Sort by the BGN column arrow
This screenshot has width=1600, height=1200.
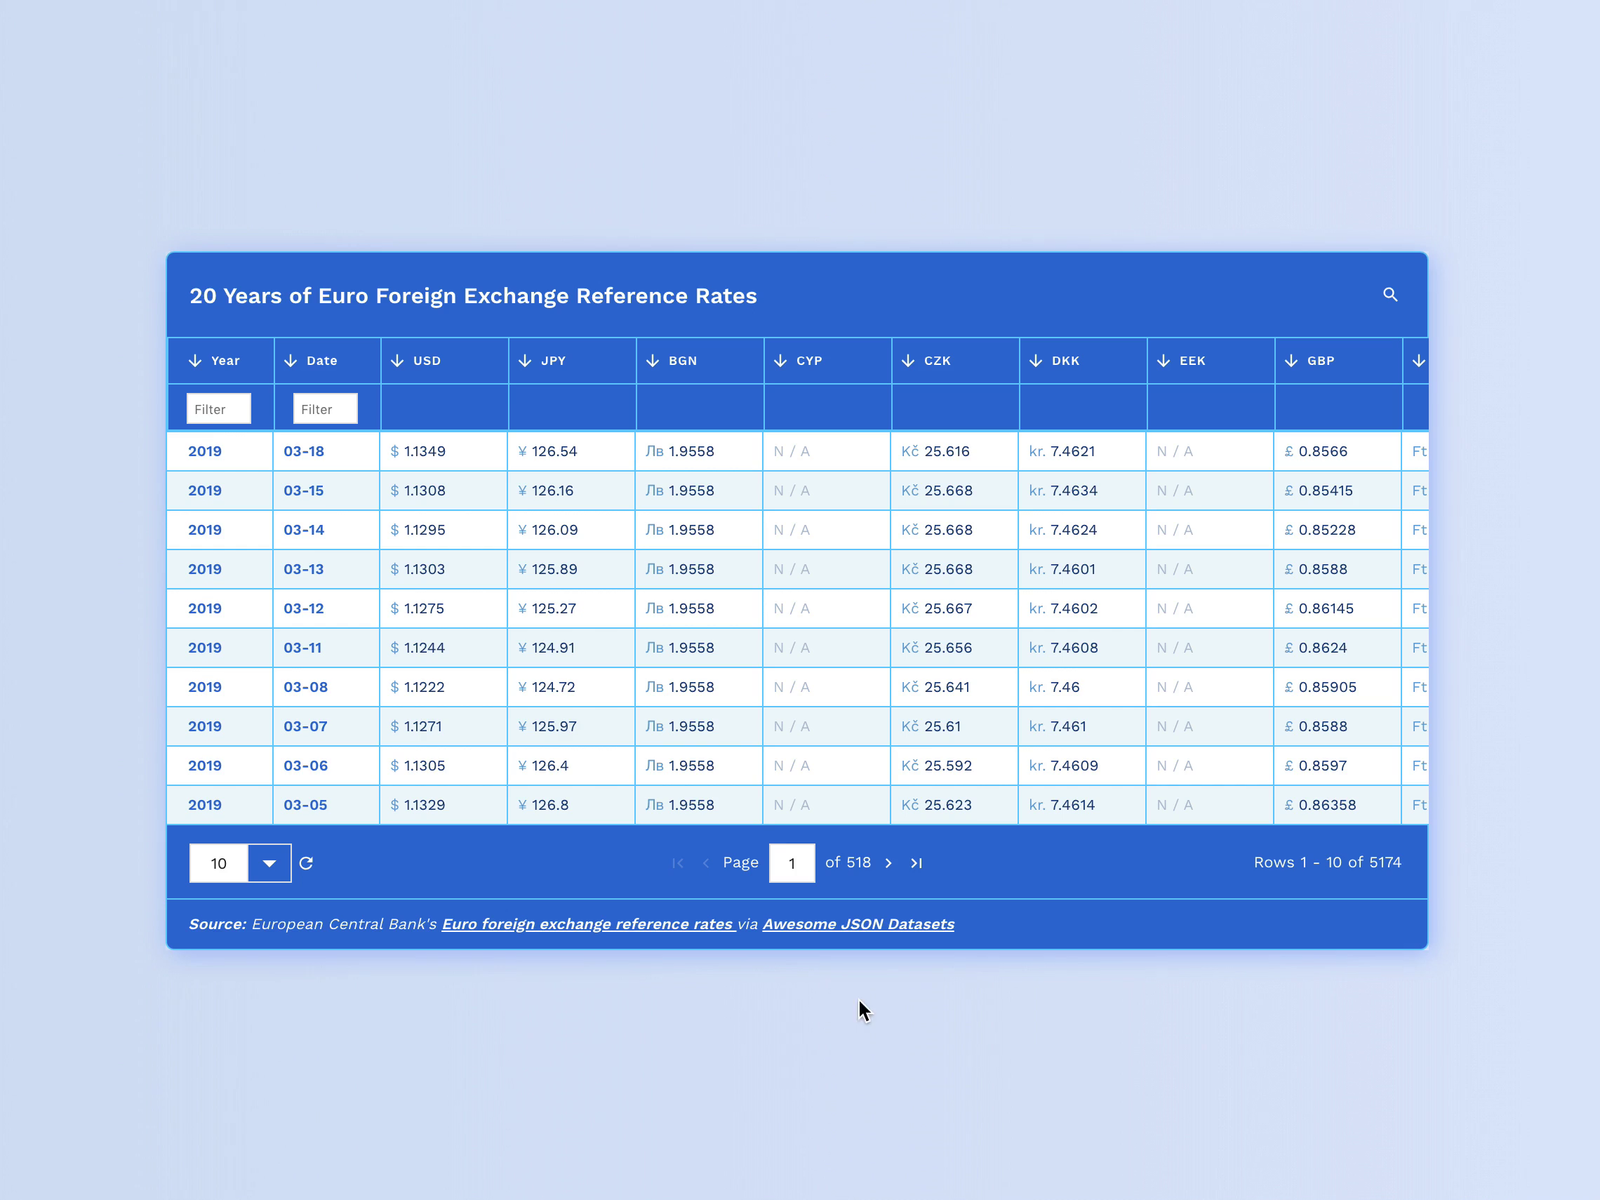[x=653, y=361]
